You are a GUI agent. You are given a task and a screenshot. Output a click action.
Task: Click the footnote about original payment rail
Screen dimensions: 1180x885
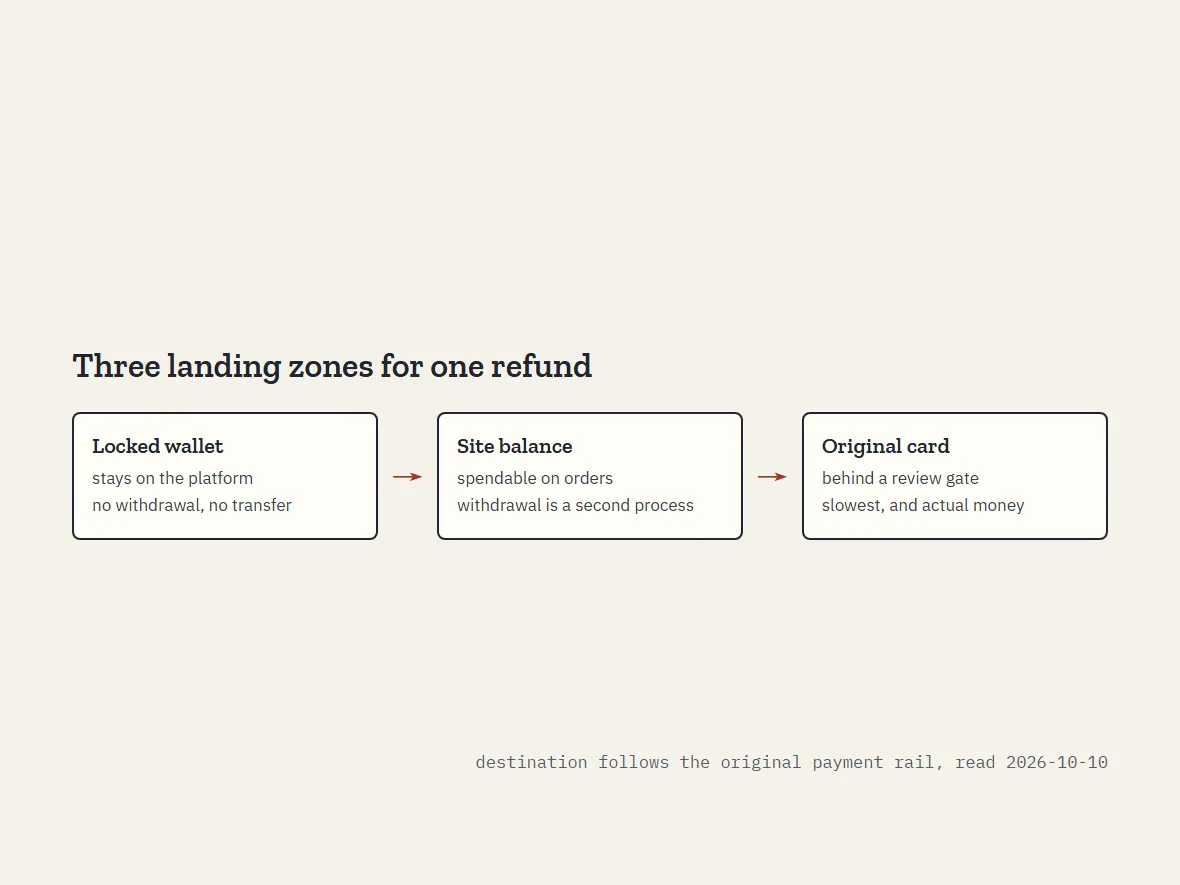click(791, 762)
